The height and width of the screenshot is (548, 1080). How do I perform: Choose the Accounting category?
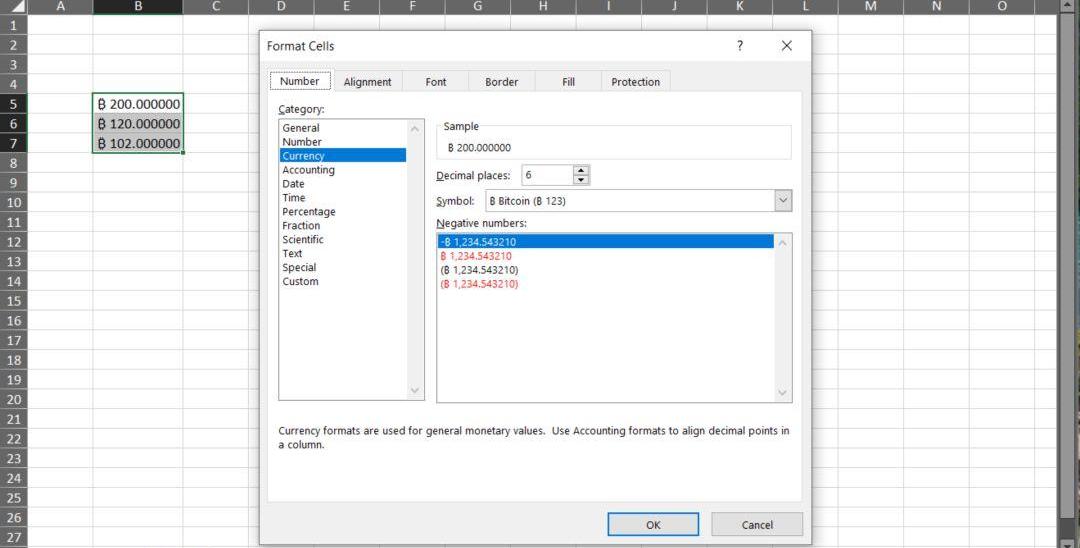pos(343,170)
